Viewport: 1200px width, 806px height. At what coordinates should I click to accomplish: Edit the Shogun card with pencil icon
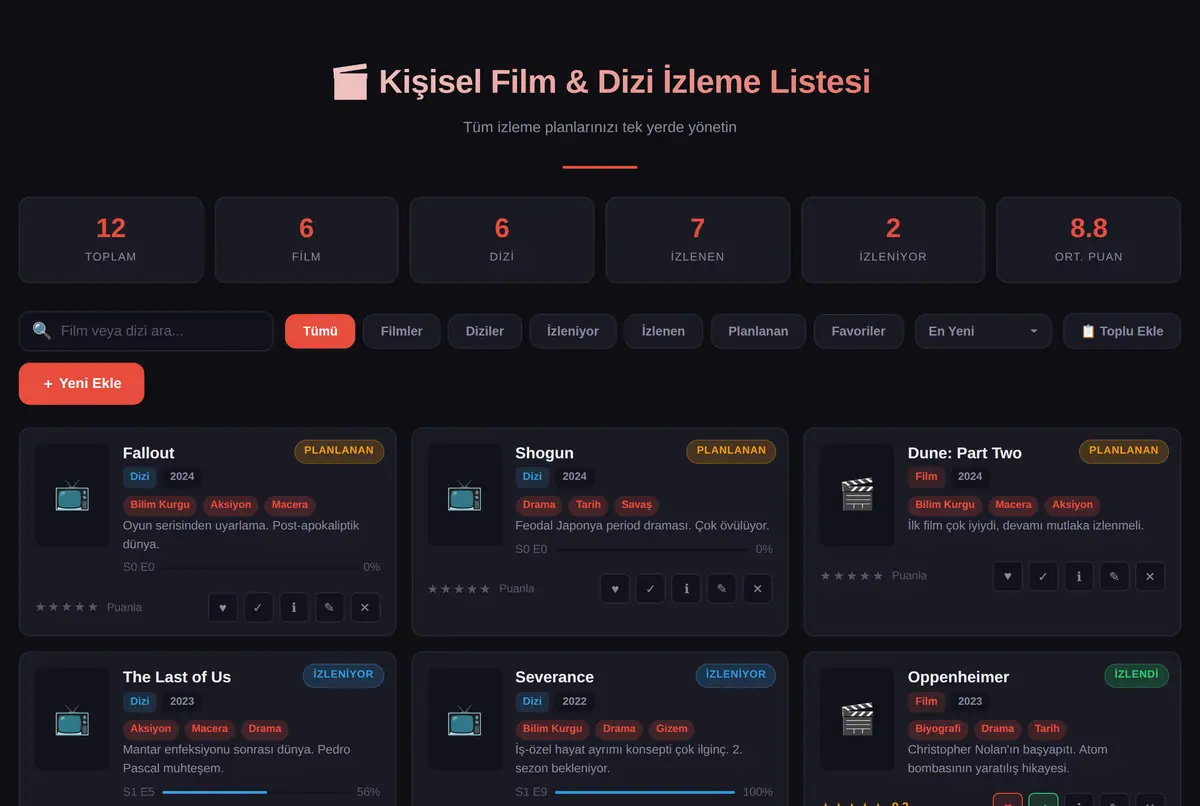point(721,589)
